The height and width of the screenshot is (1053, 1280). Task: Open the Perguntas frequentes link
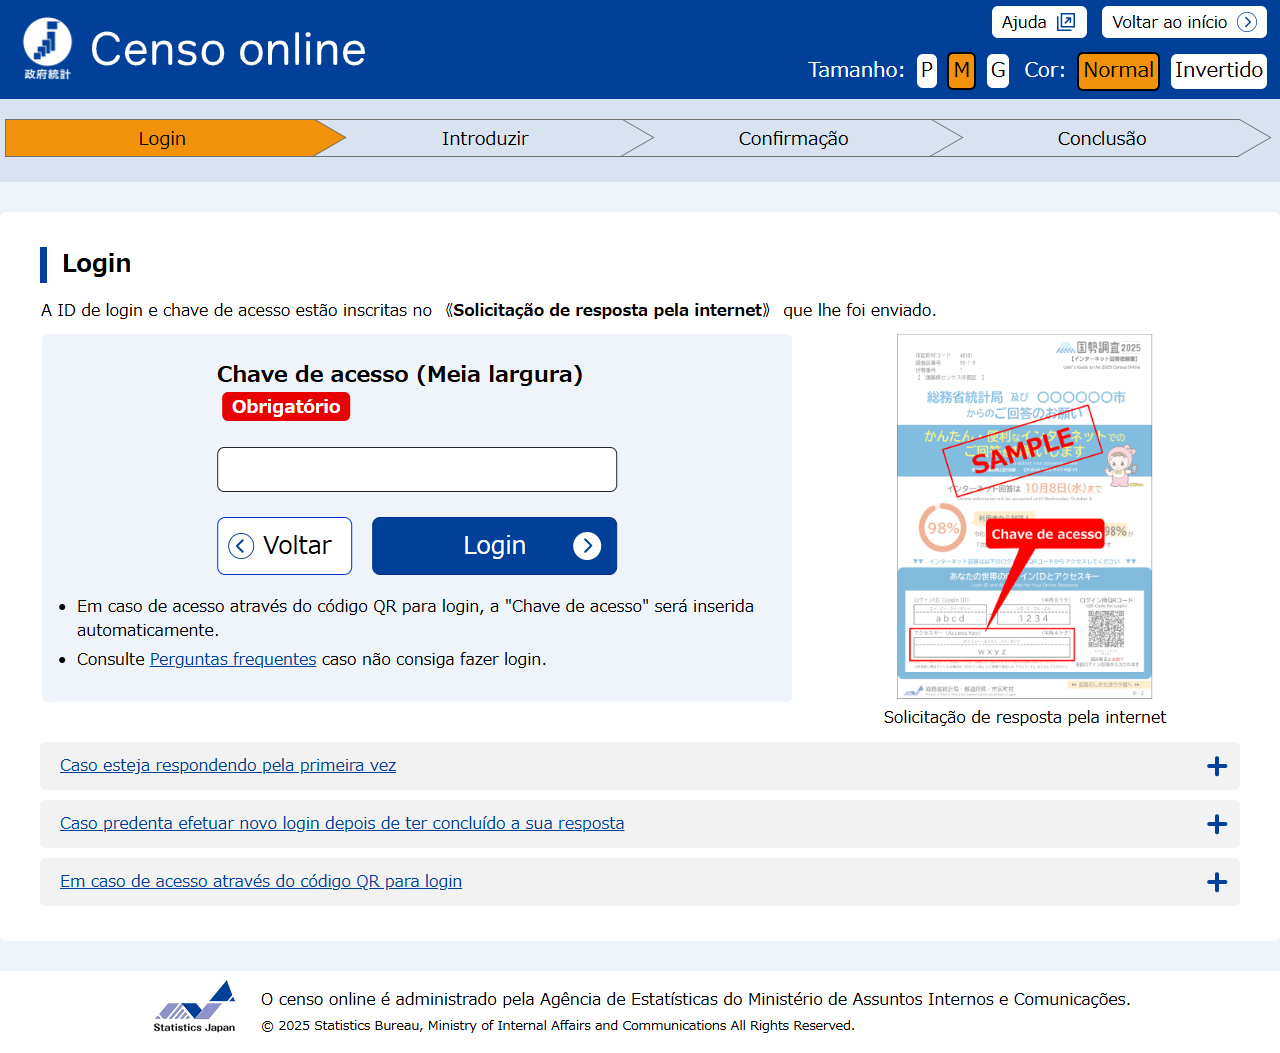click(x=233, y=660)
